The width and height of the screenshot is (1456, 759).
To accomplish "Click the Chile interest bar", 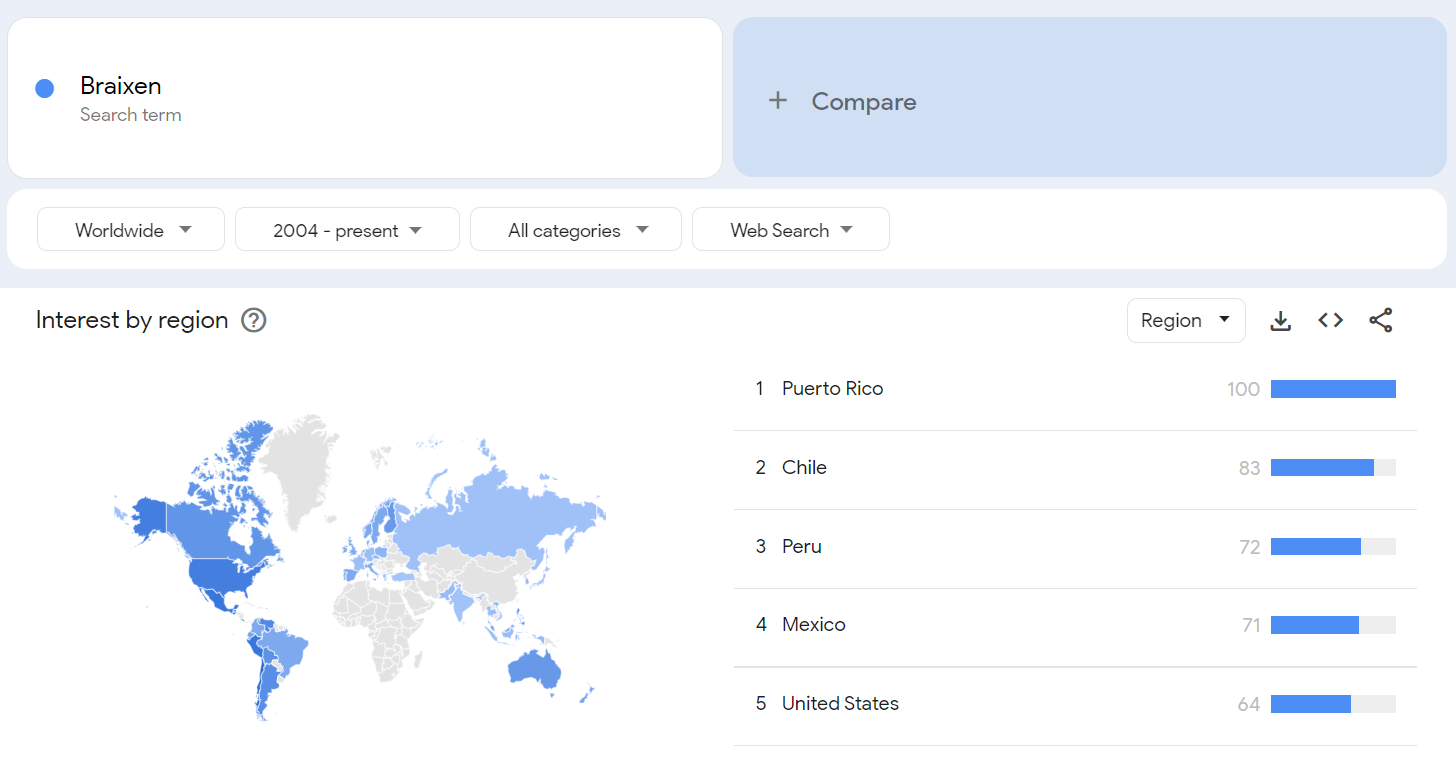I will coord(1333,468).
